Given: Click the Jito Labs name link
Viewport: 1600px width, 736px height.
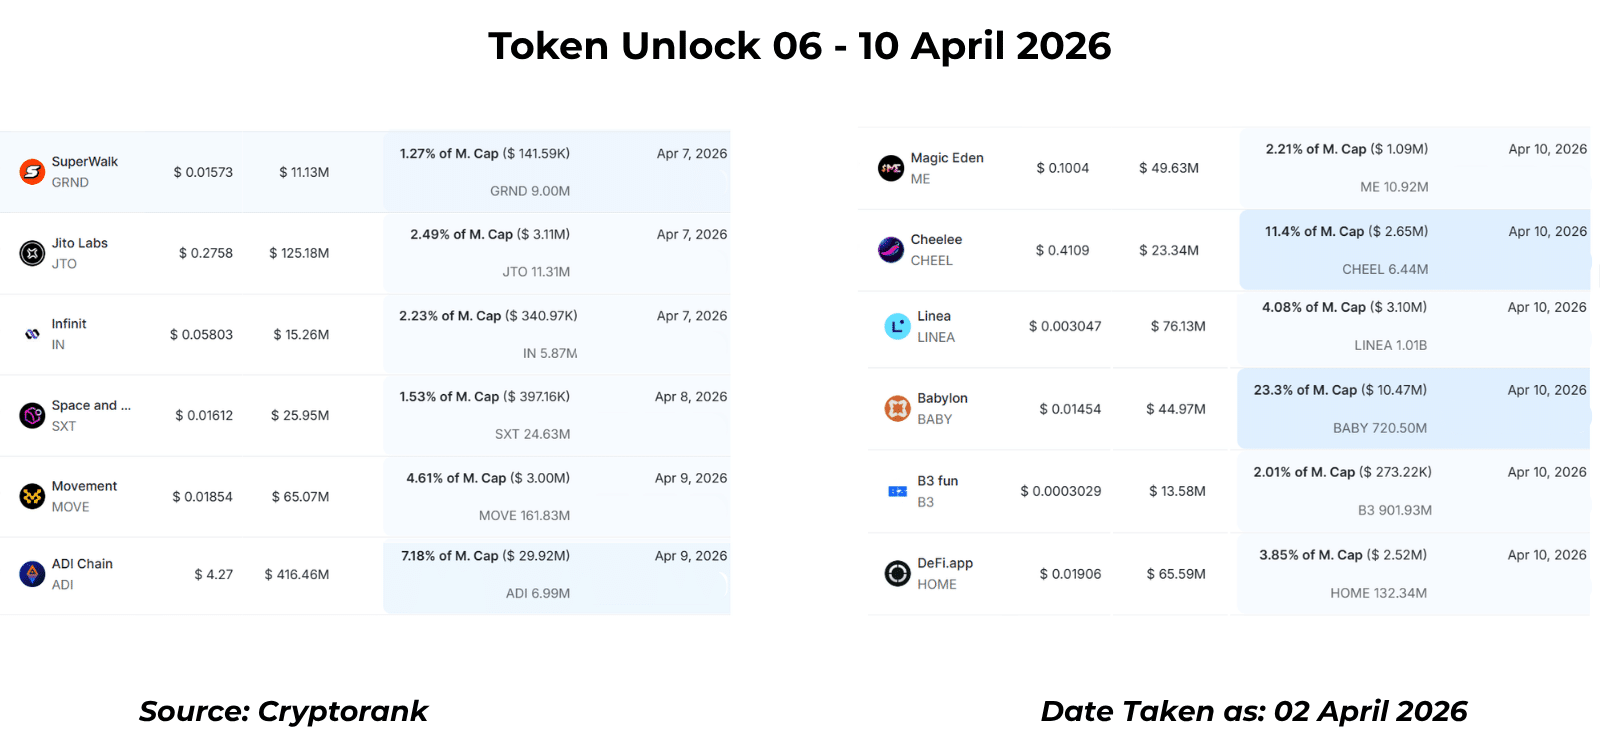Looking at the screenshot, I should click(x=80, y=243).
